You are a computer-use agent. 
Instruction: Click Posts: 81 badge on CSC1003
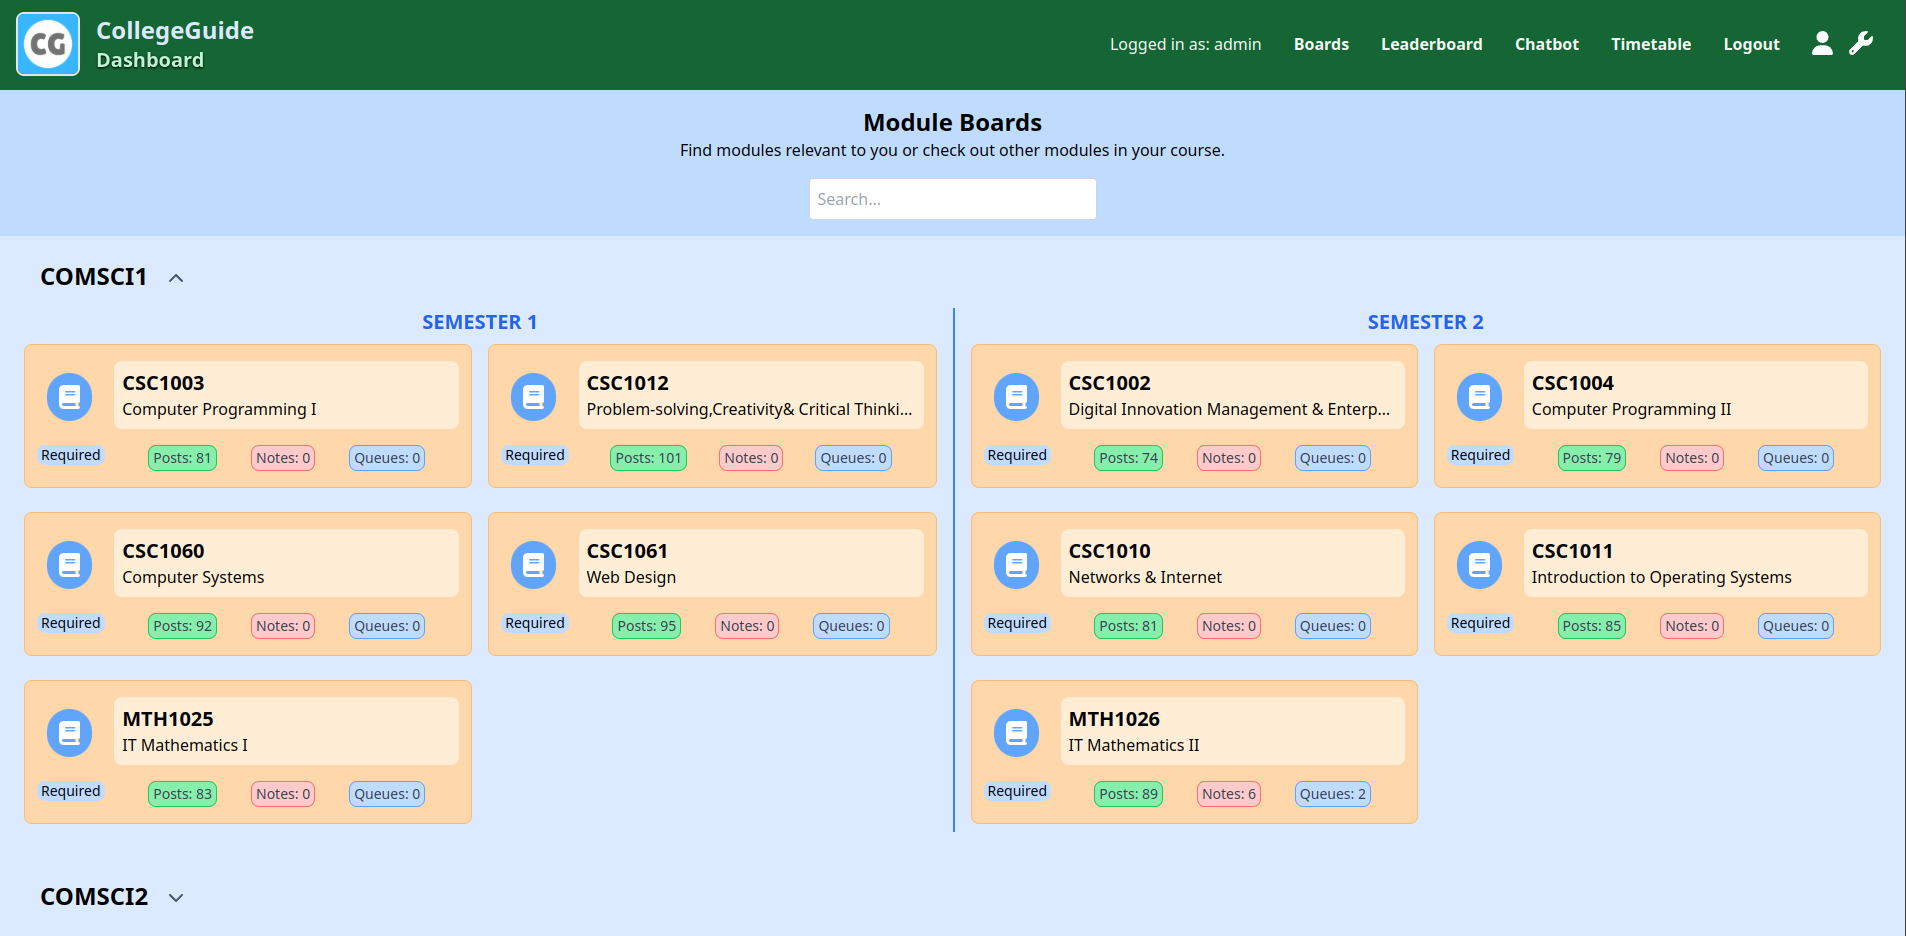click(182, 458)
